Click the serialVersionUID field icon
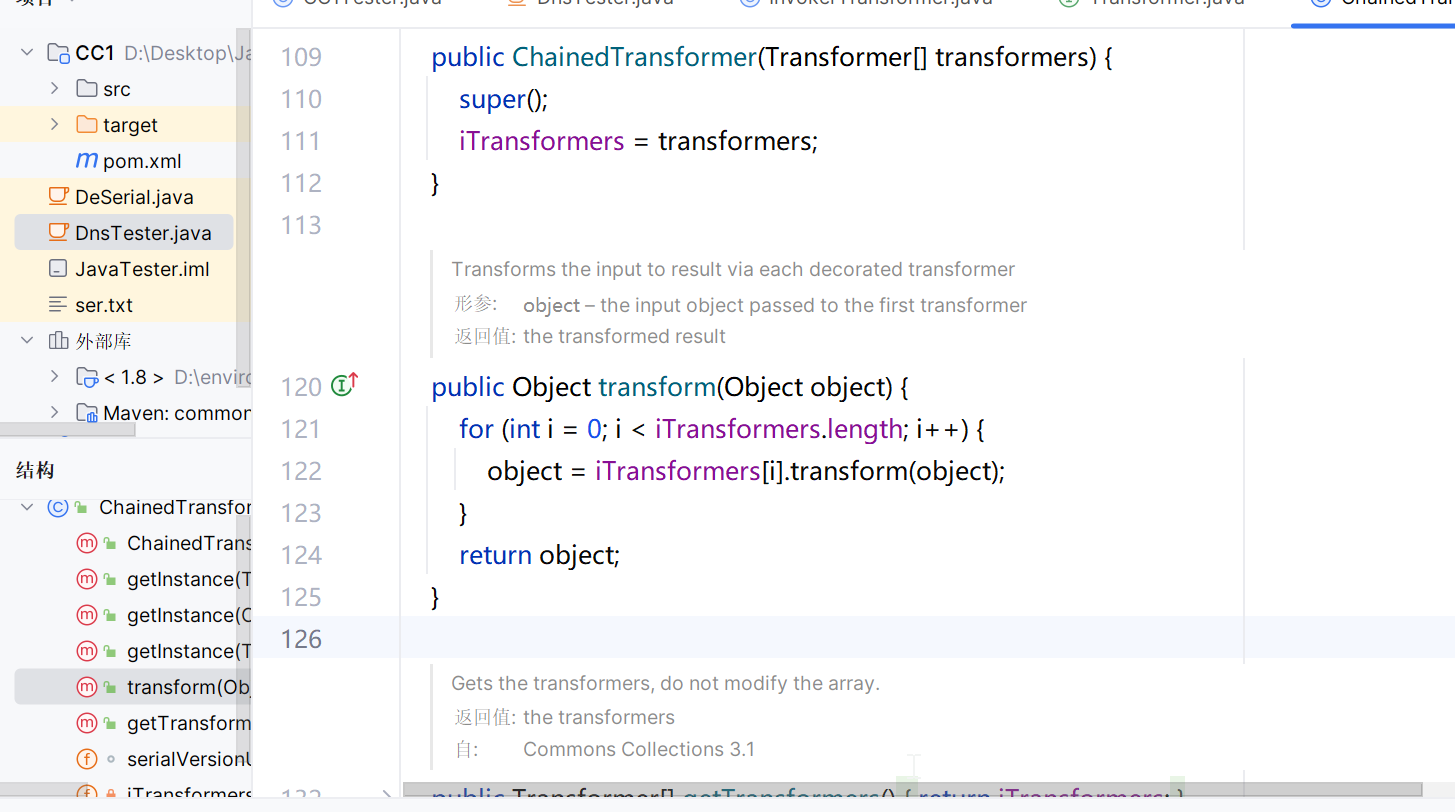 pyautogui.click(x=87, y=759)
